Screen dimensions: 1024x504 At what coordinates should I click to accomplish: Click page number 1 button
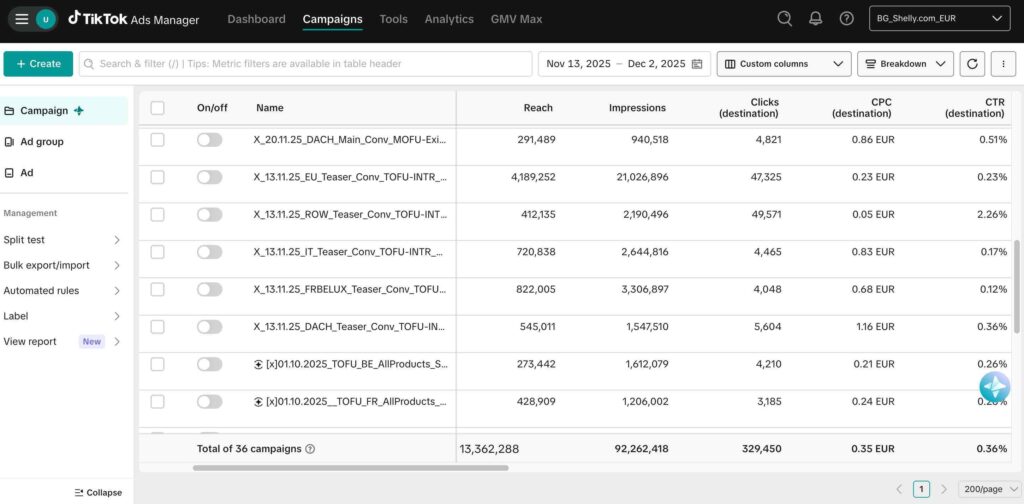coord(921,489)
